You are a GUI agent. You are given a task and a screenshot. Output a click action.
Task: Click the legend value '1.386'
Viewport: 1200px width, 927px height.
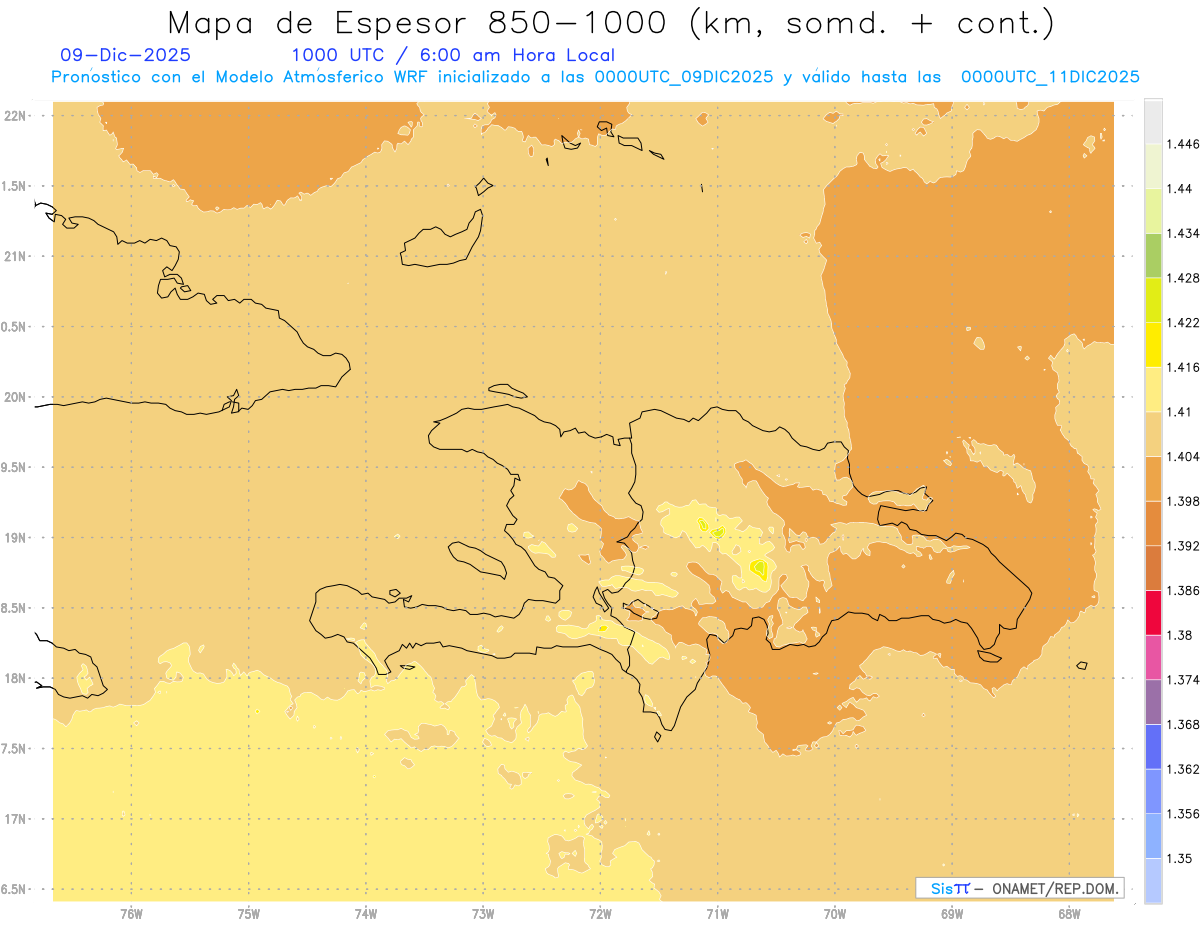(1184, 591)
